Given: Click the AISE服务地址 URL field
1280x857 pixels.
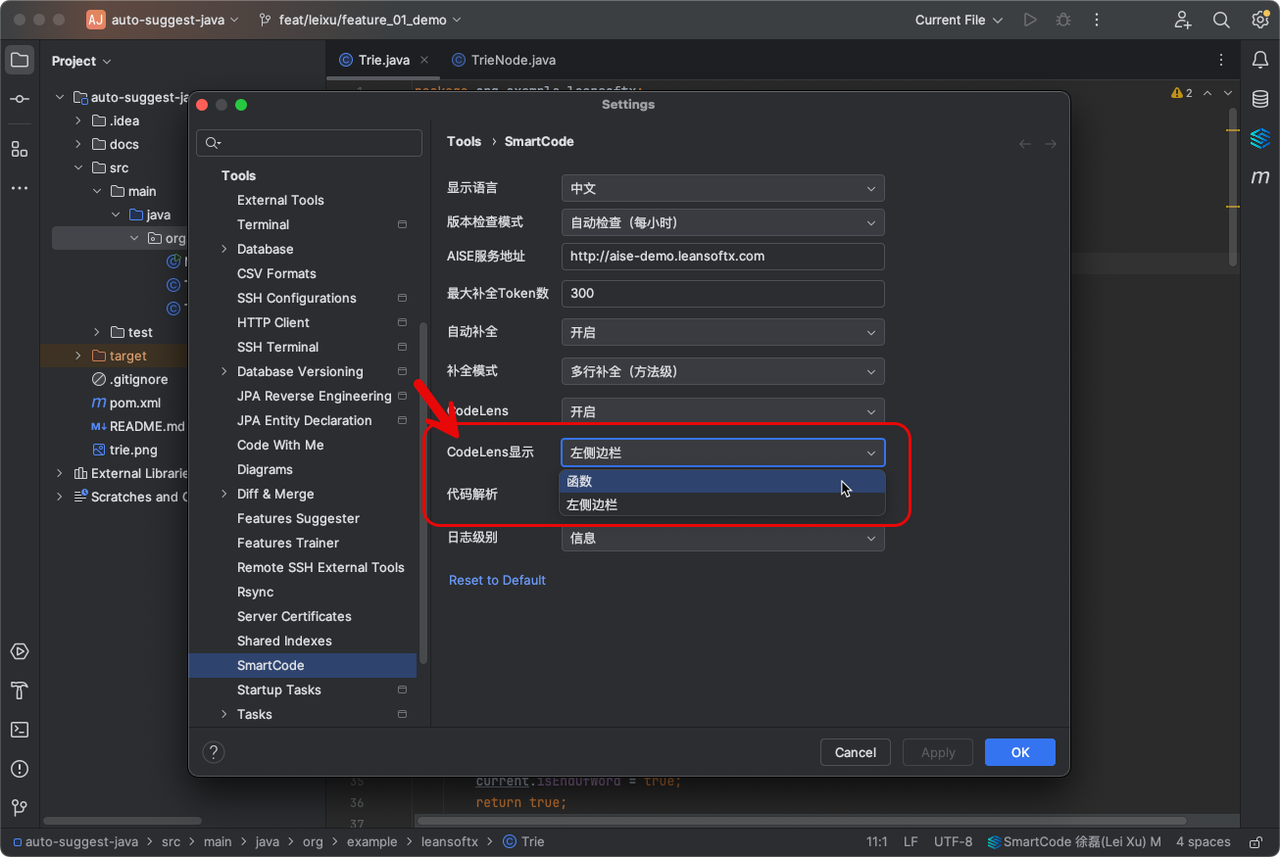Looking at the screenshot, I should click(x=723, y=256).
